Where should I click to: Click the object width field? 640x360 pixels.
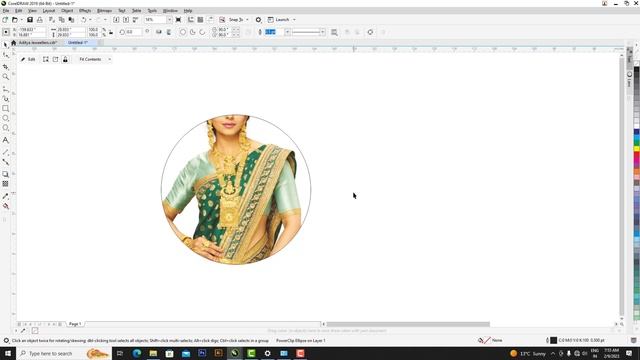click(x=71, y=29)
